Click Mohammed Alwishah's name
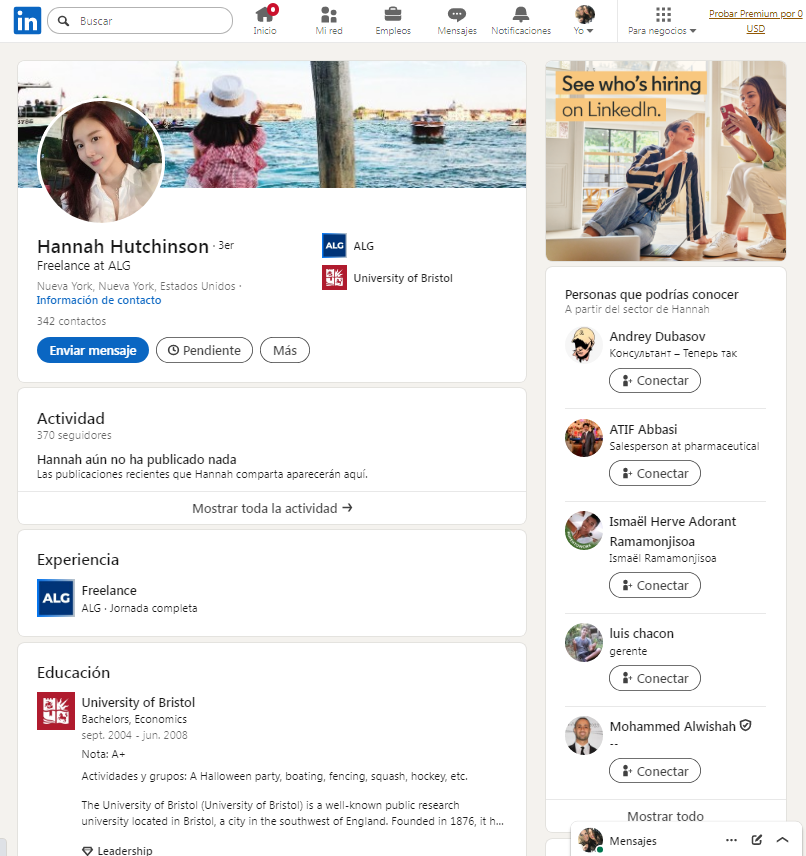Viewport: 806px width, 856px height. click(x=673, y=727)
